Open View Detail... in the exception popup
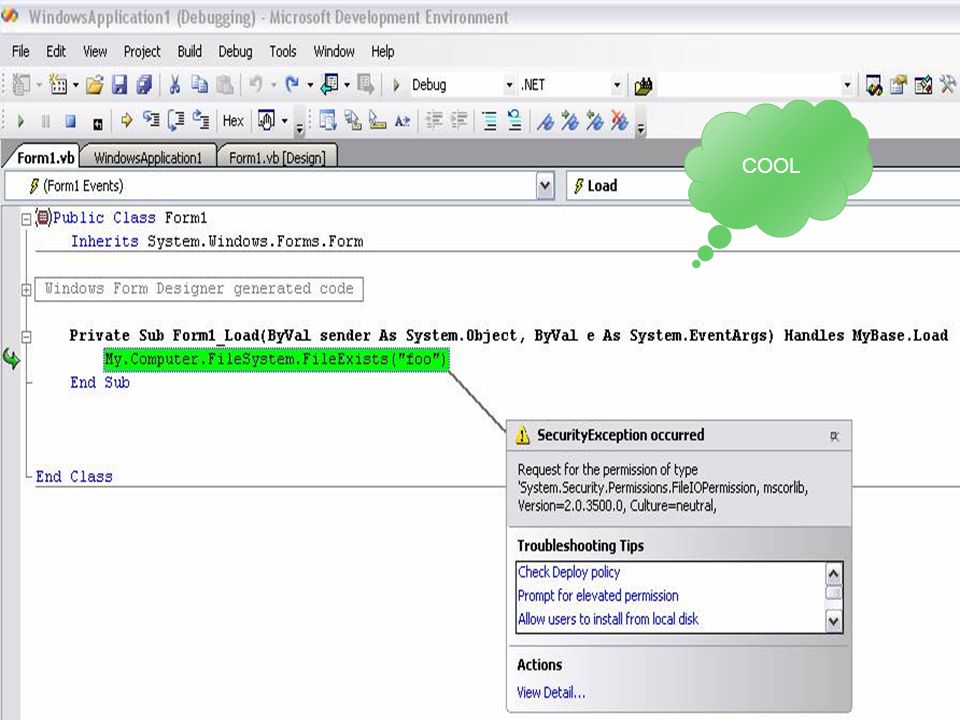The image size is (960, 720). click(x=551, y=692)
